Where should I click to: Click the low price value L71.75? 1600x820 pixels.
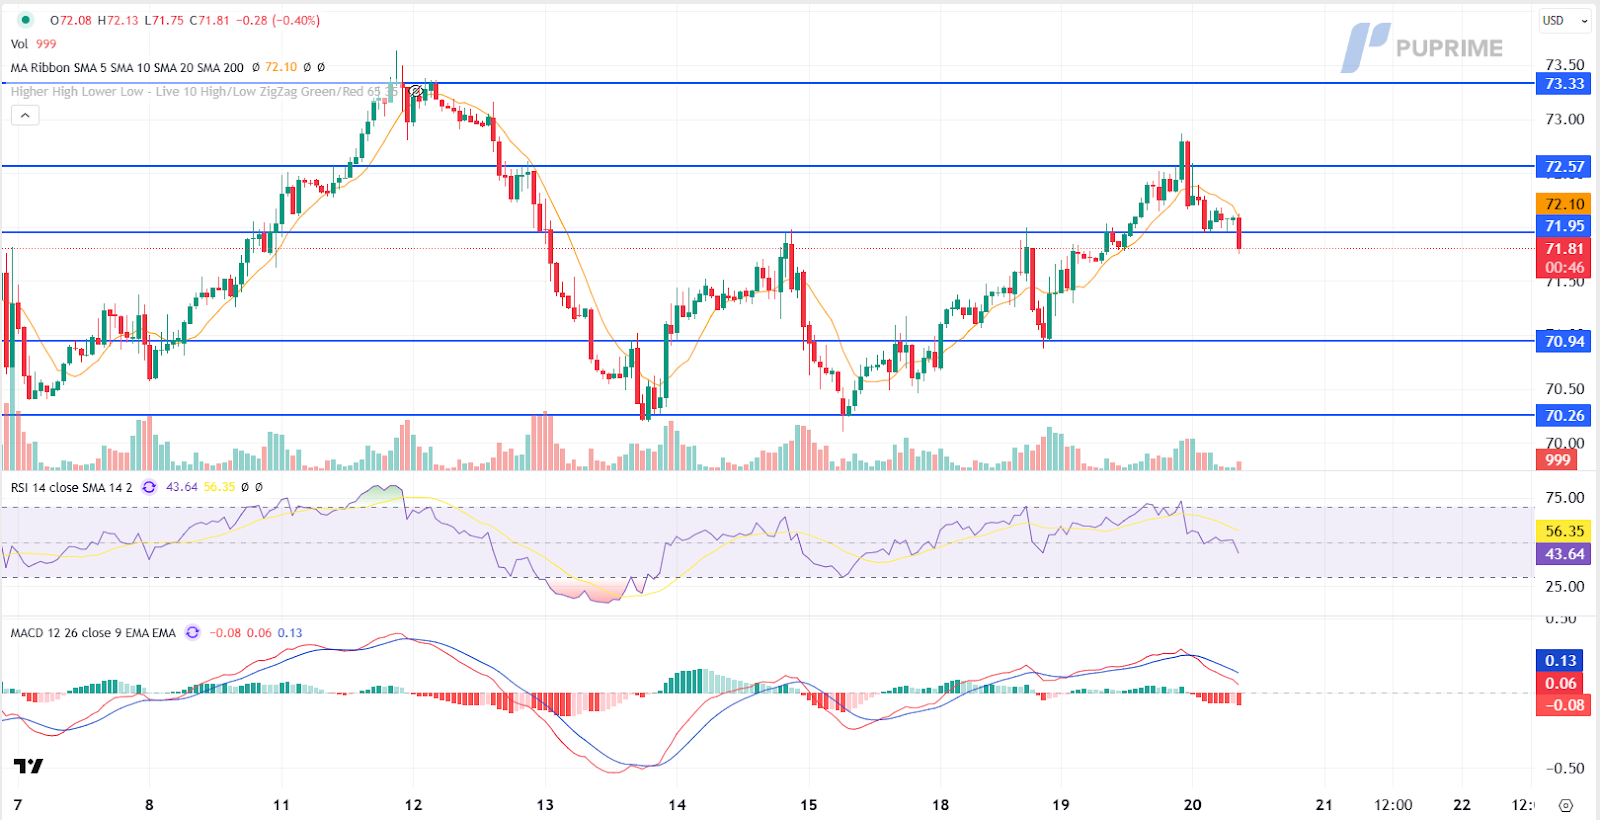164,20
